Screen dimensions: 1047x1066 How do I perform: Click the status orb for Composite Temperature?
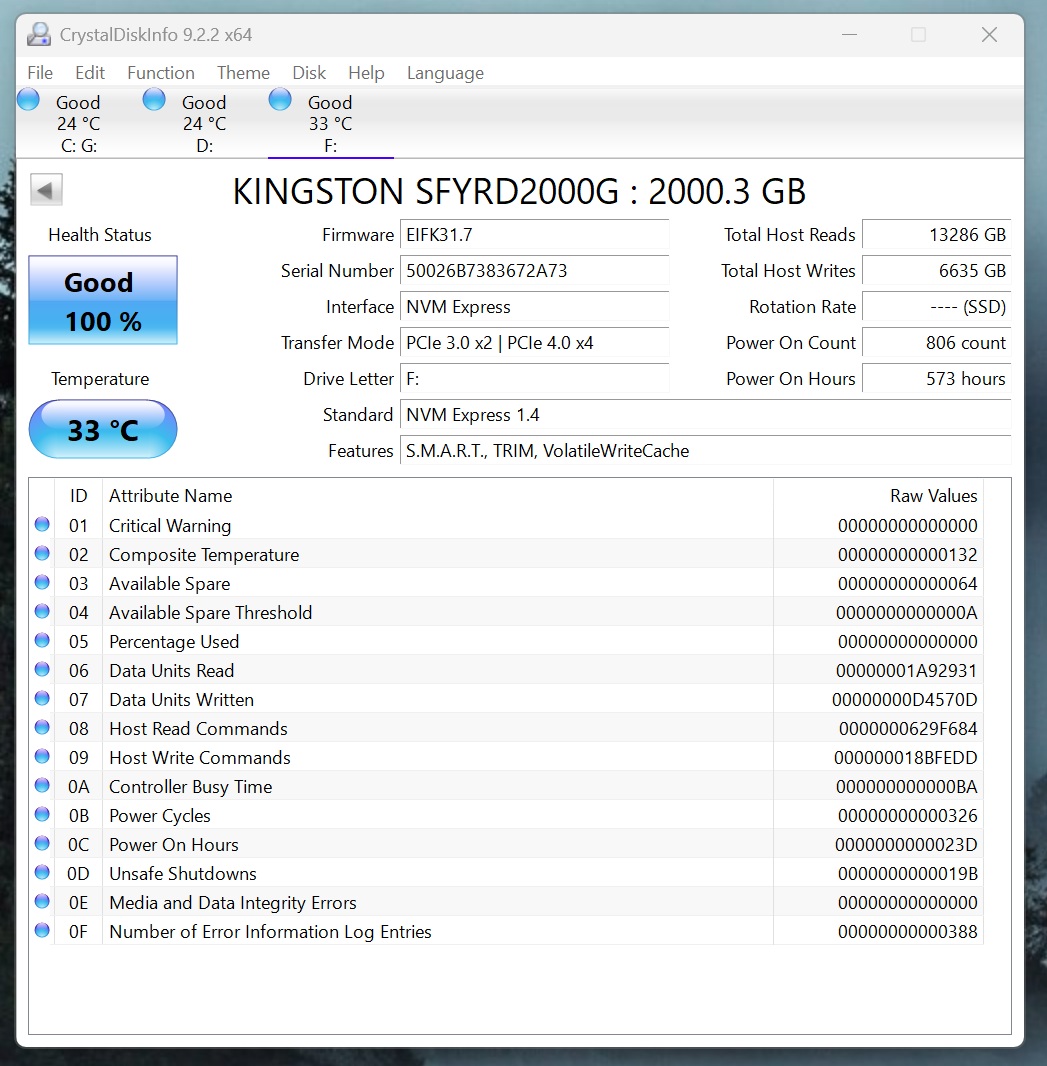point(42,553)
